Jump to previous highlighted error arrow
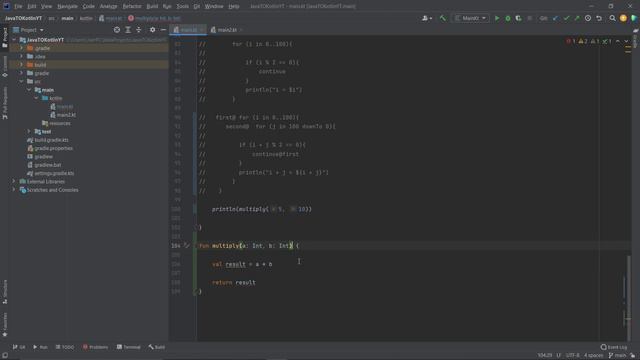The image size is (640, 360). pos(618,41)
